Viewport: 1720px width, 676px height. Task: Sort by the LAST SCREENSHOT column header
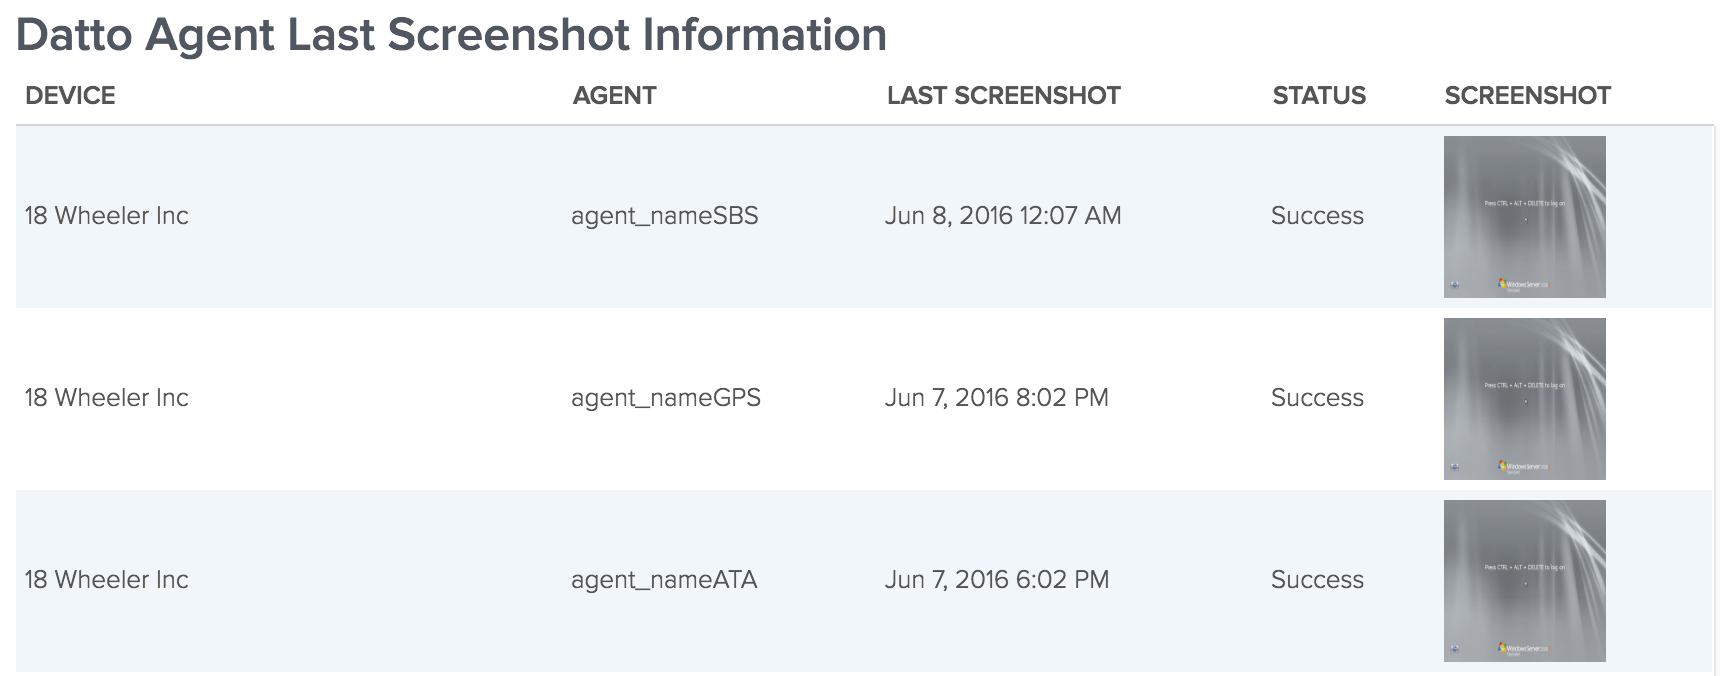pos(1003,96)
